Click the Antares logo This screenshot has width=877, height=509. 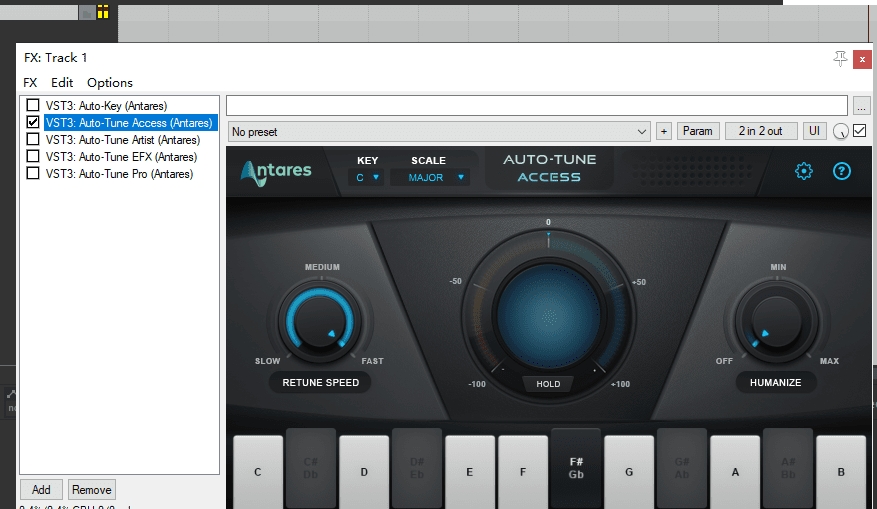pos(276,172)
